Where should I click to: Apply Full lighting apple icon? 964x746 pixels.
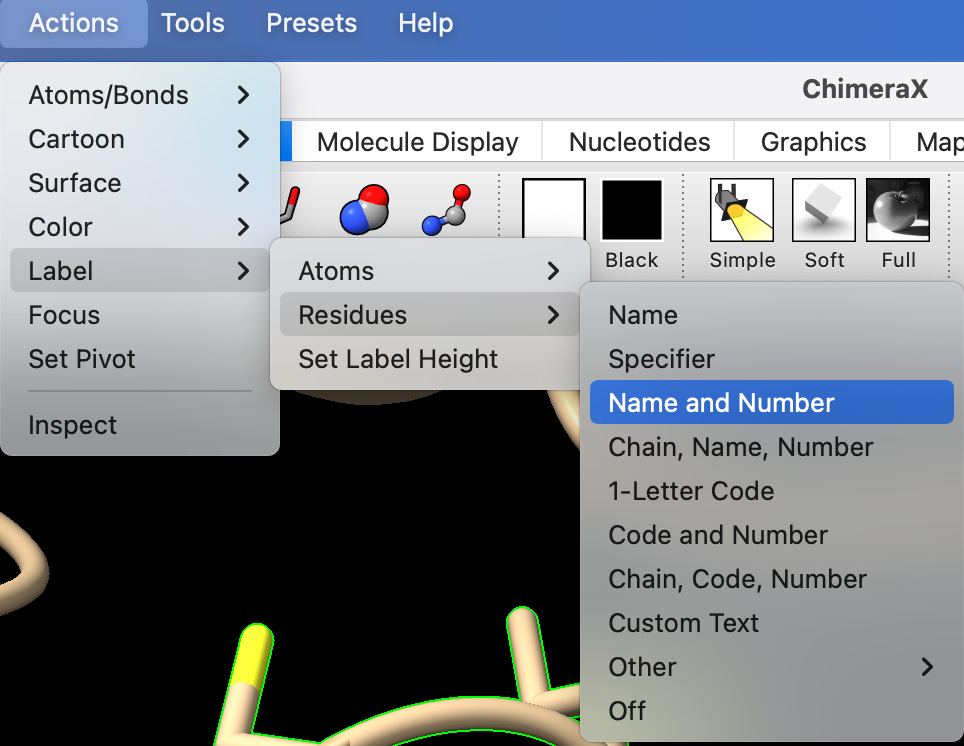tap(898, 210)
